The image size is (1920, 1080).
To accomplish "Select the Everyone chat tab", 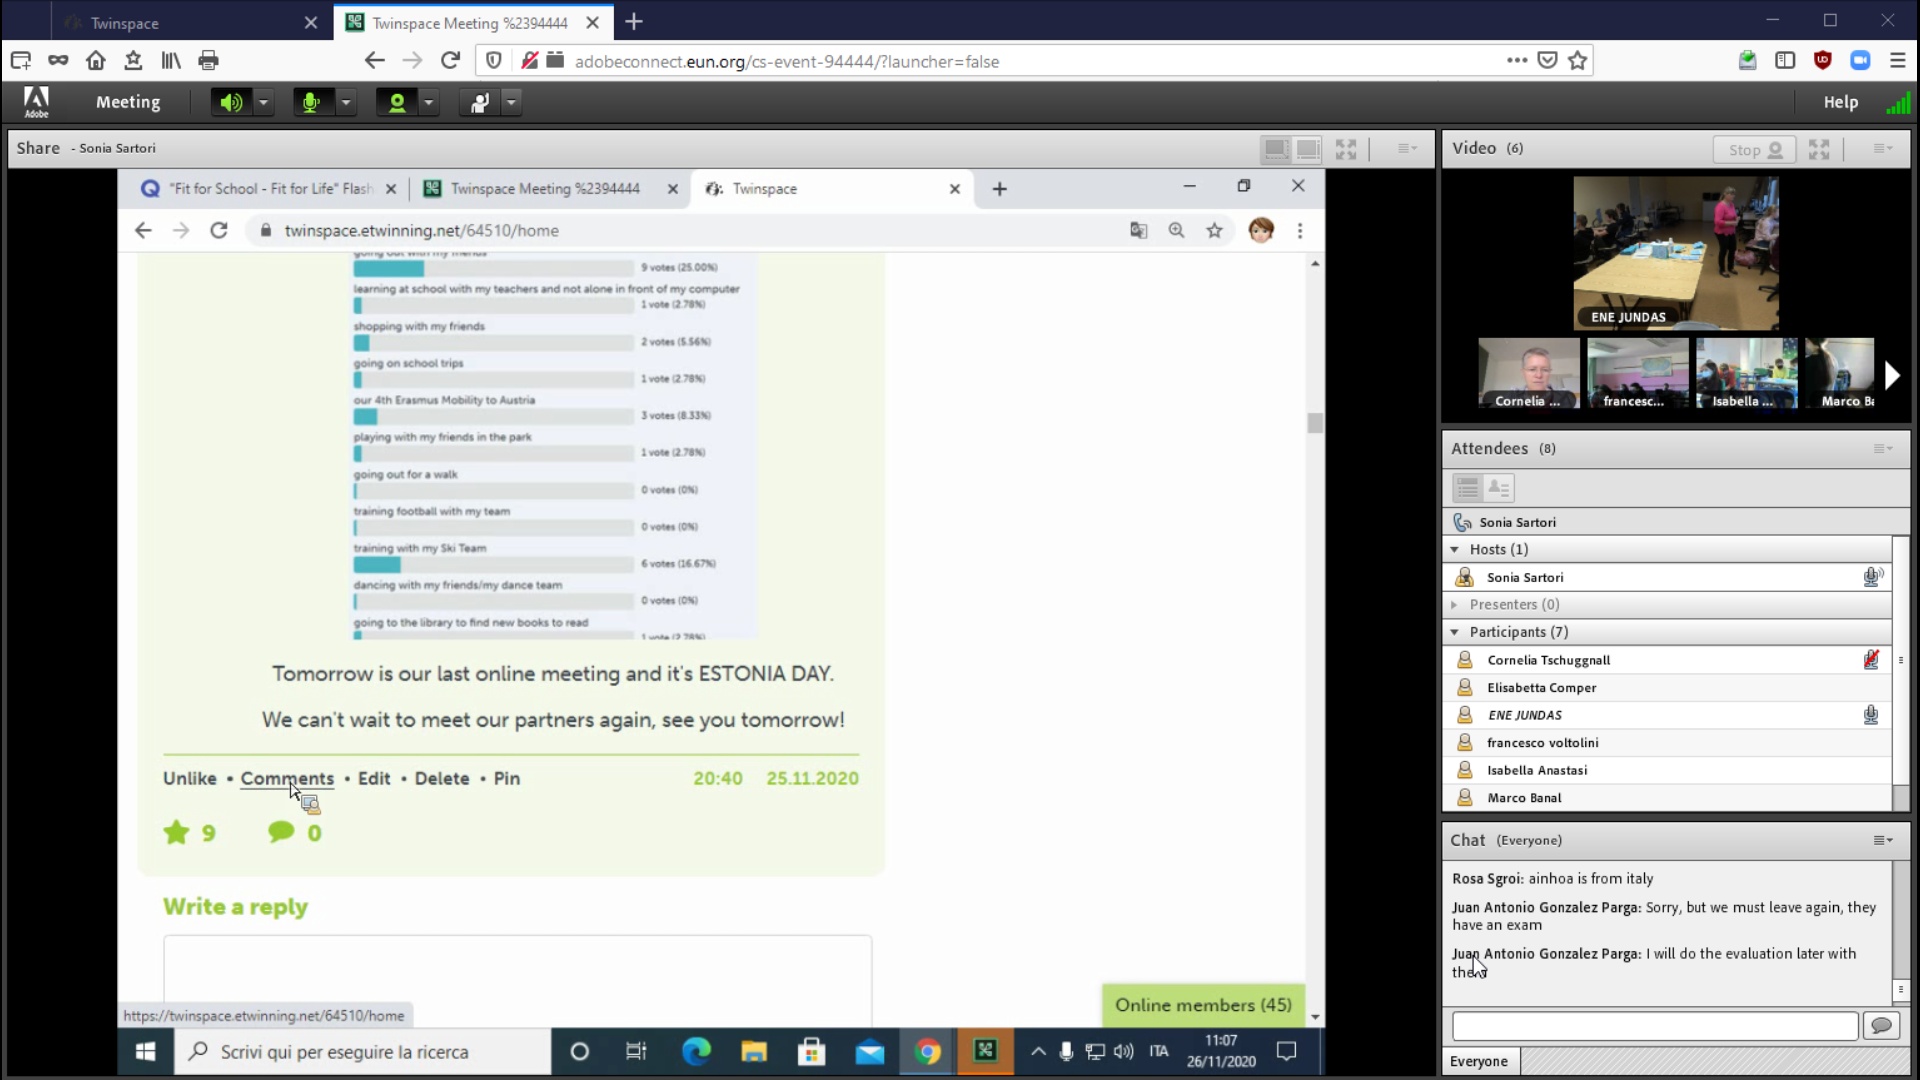I will click(x=1479, y=1061).
